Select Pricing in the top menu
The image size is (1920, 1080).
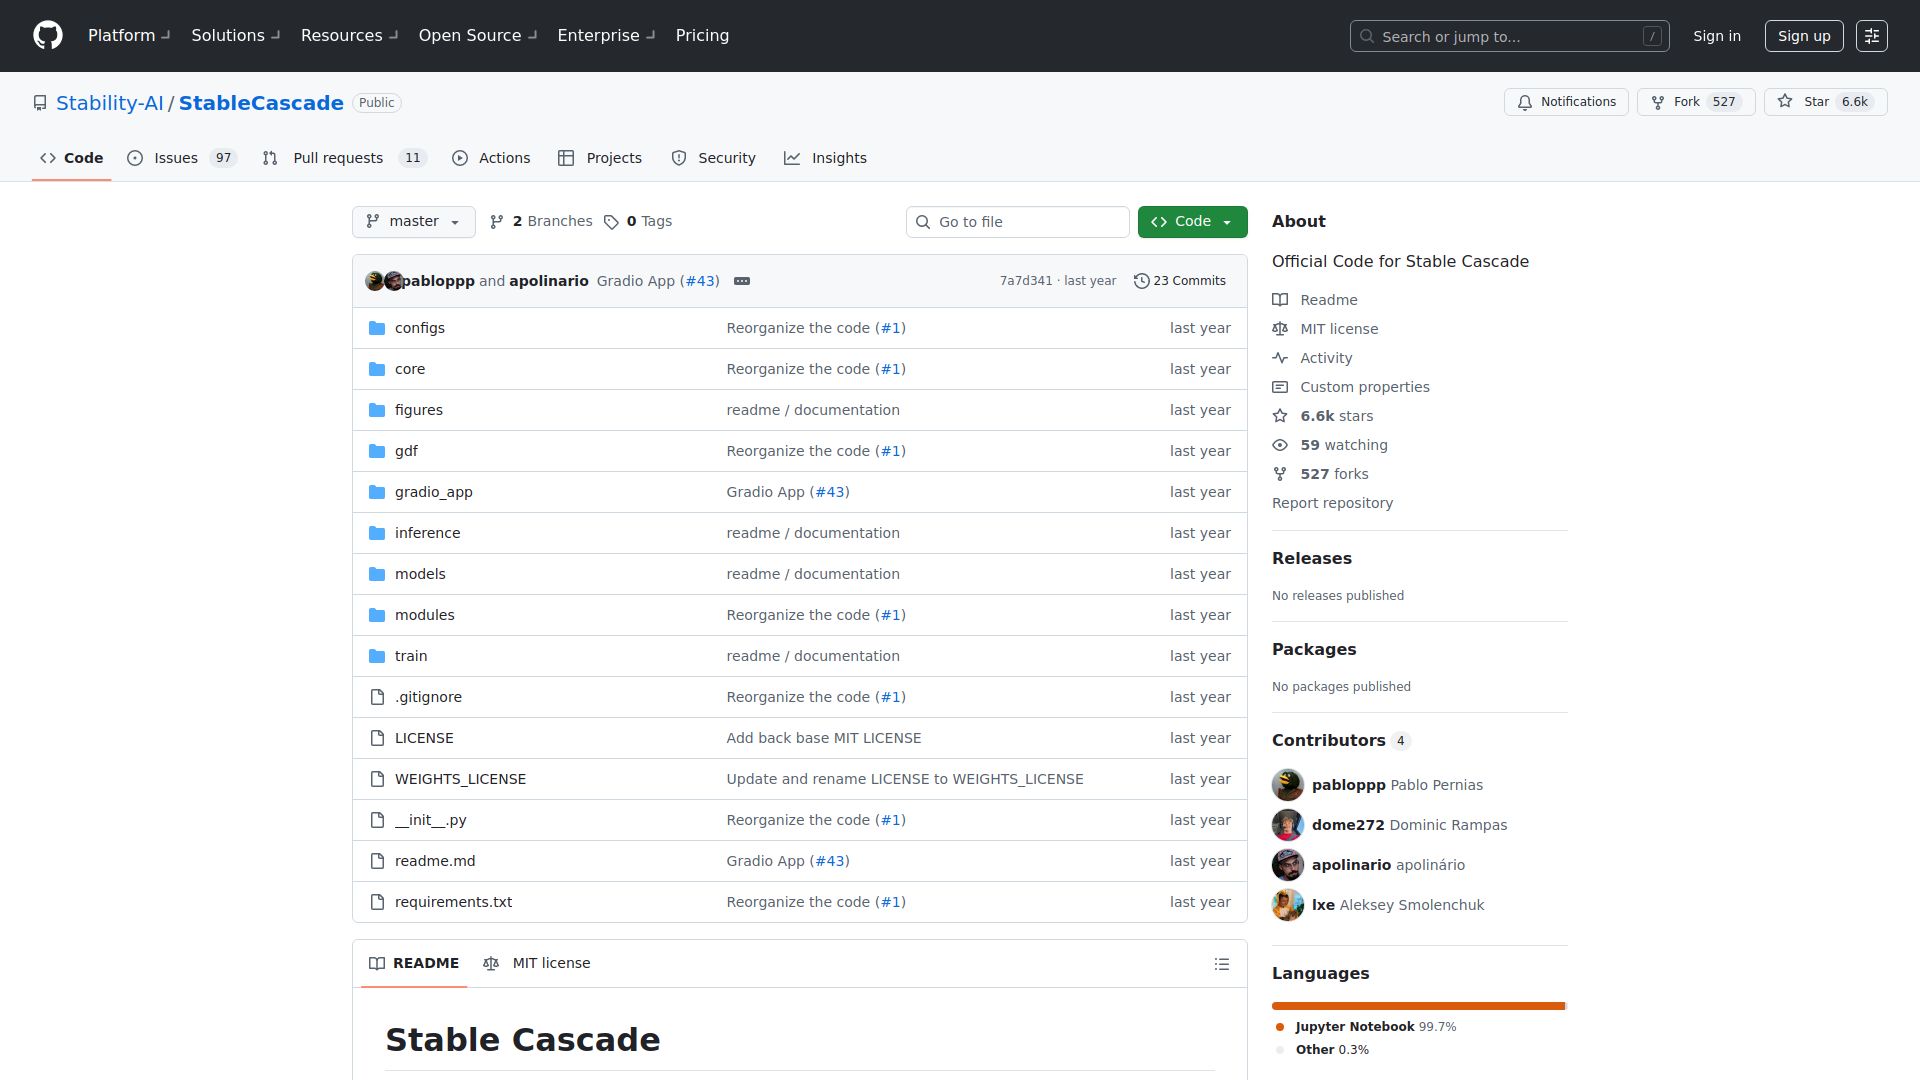pos(702,35)
